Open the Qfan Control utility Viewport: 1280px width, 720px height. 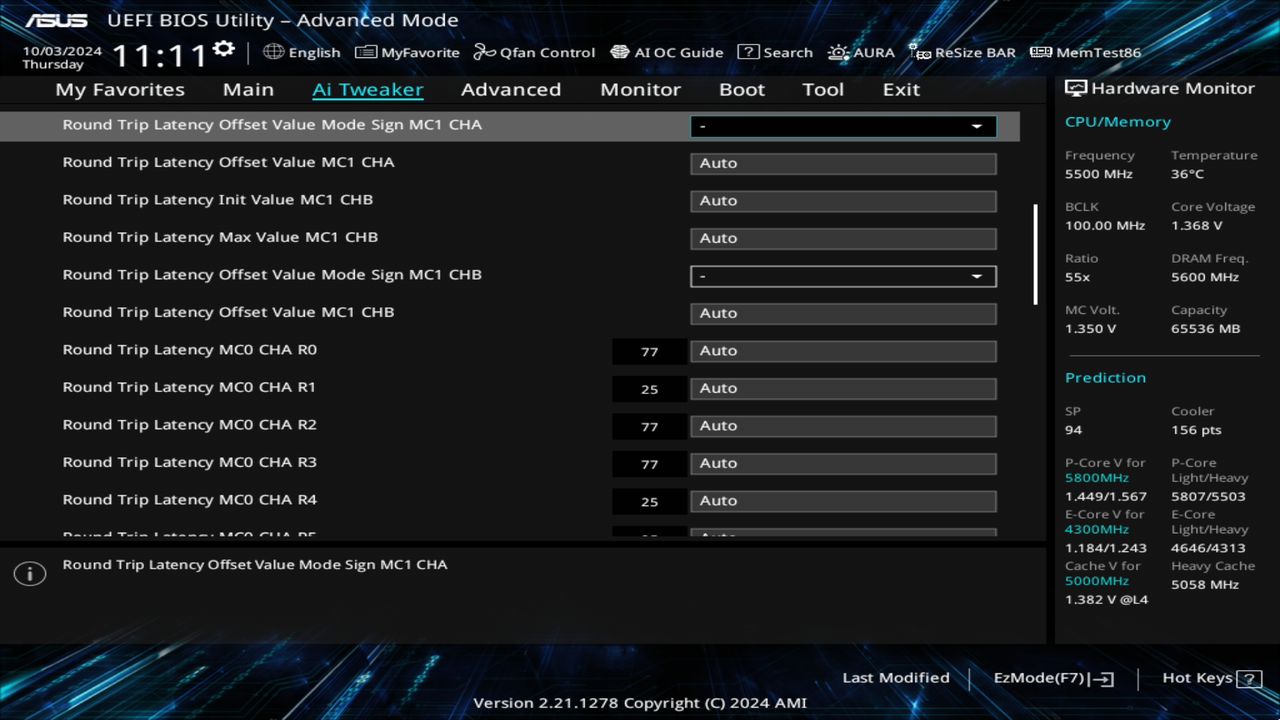pos(534,52)
